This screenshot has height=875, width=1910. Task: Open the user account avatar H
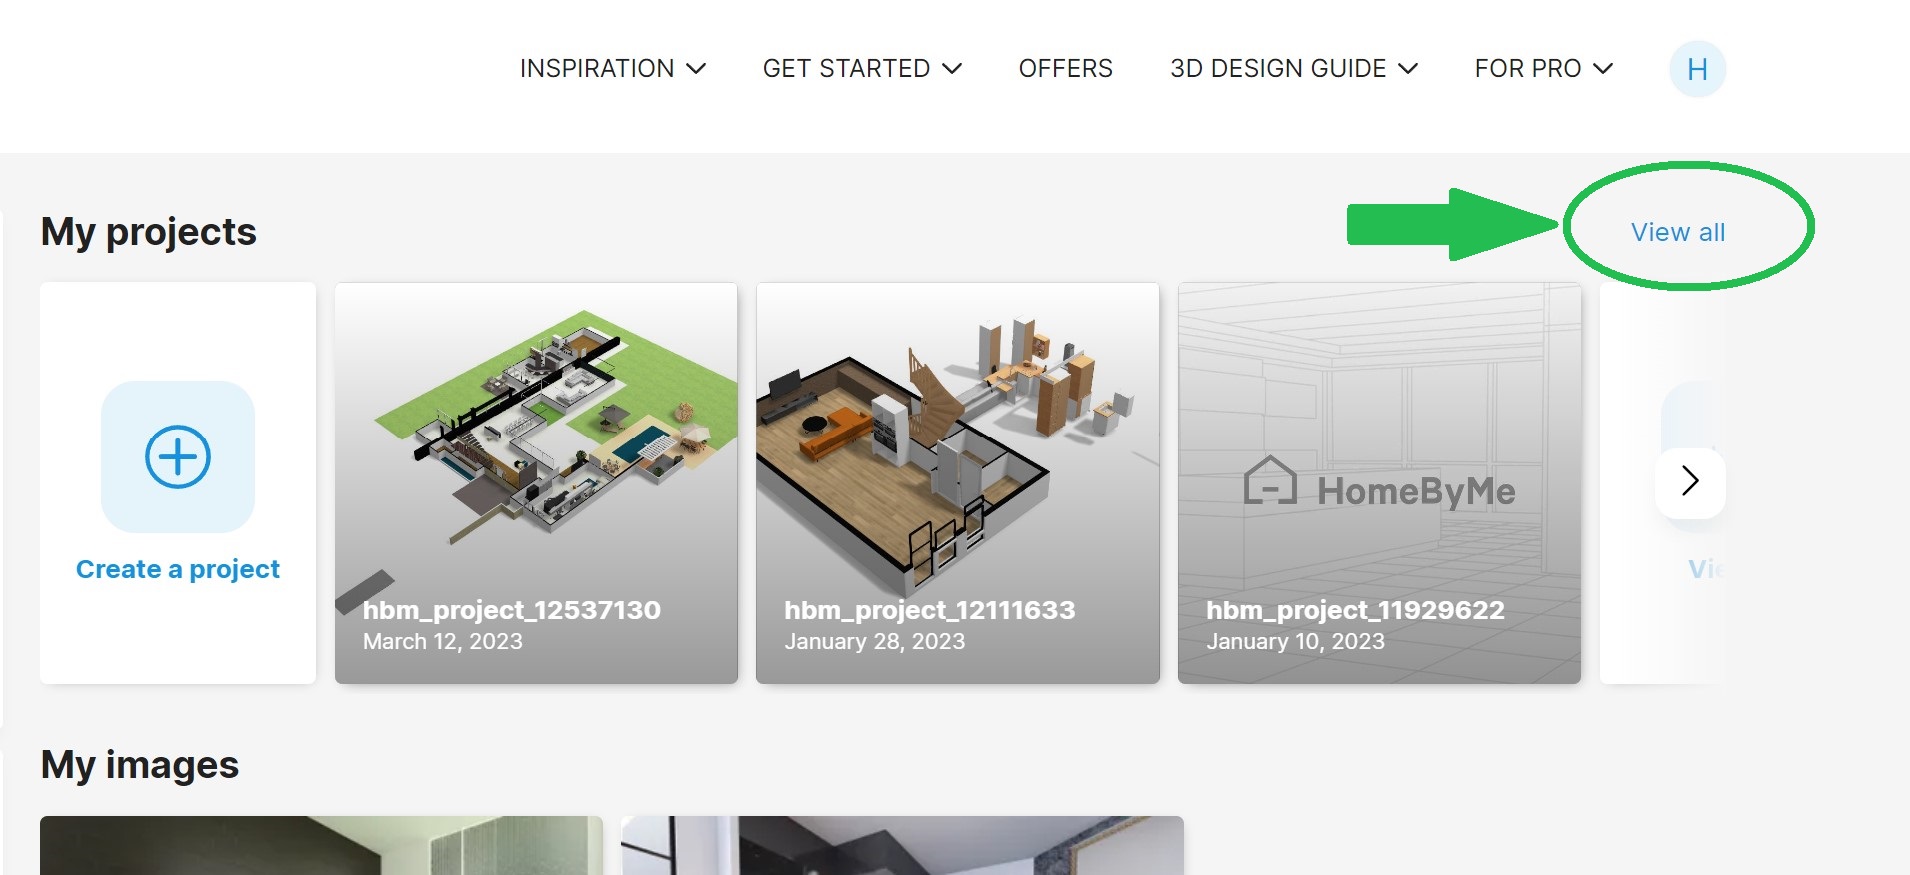click(1697, 69)
